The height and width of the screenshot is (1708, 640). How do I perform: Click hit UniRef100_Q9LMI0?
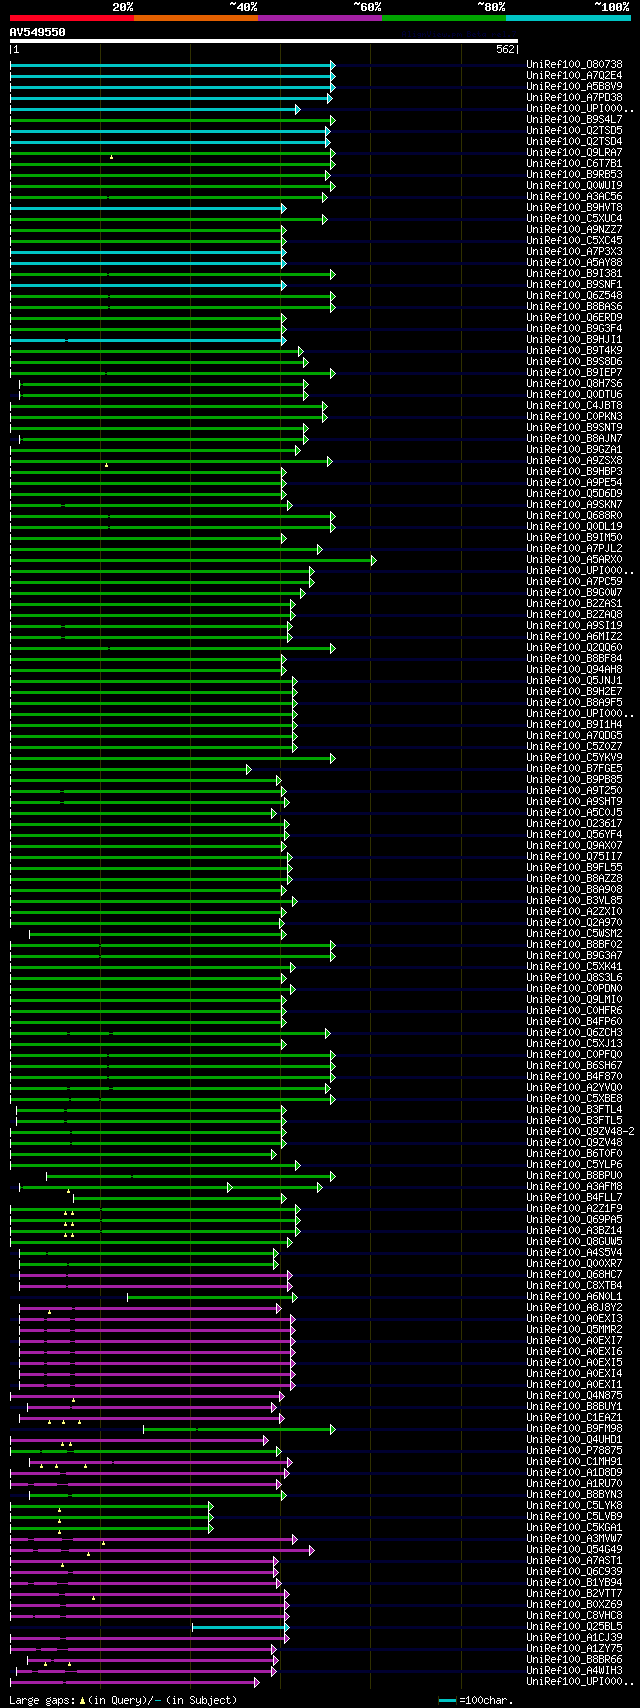coord(574,1000)
